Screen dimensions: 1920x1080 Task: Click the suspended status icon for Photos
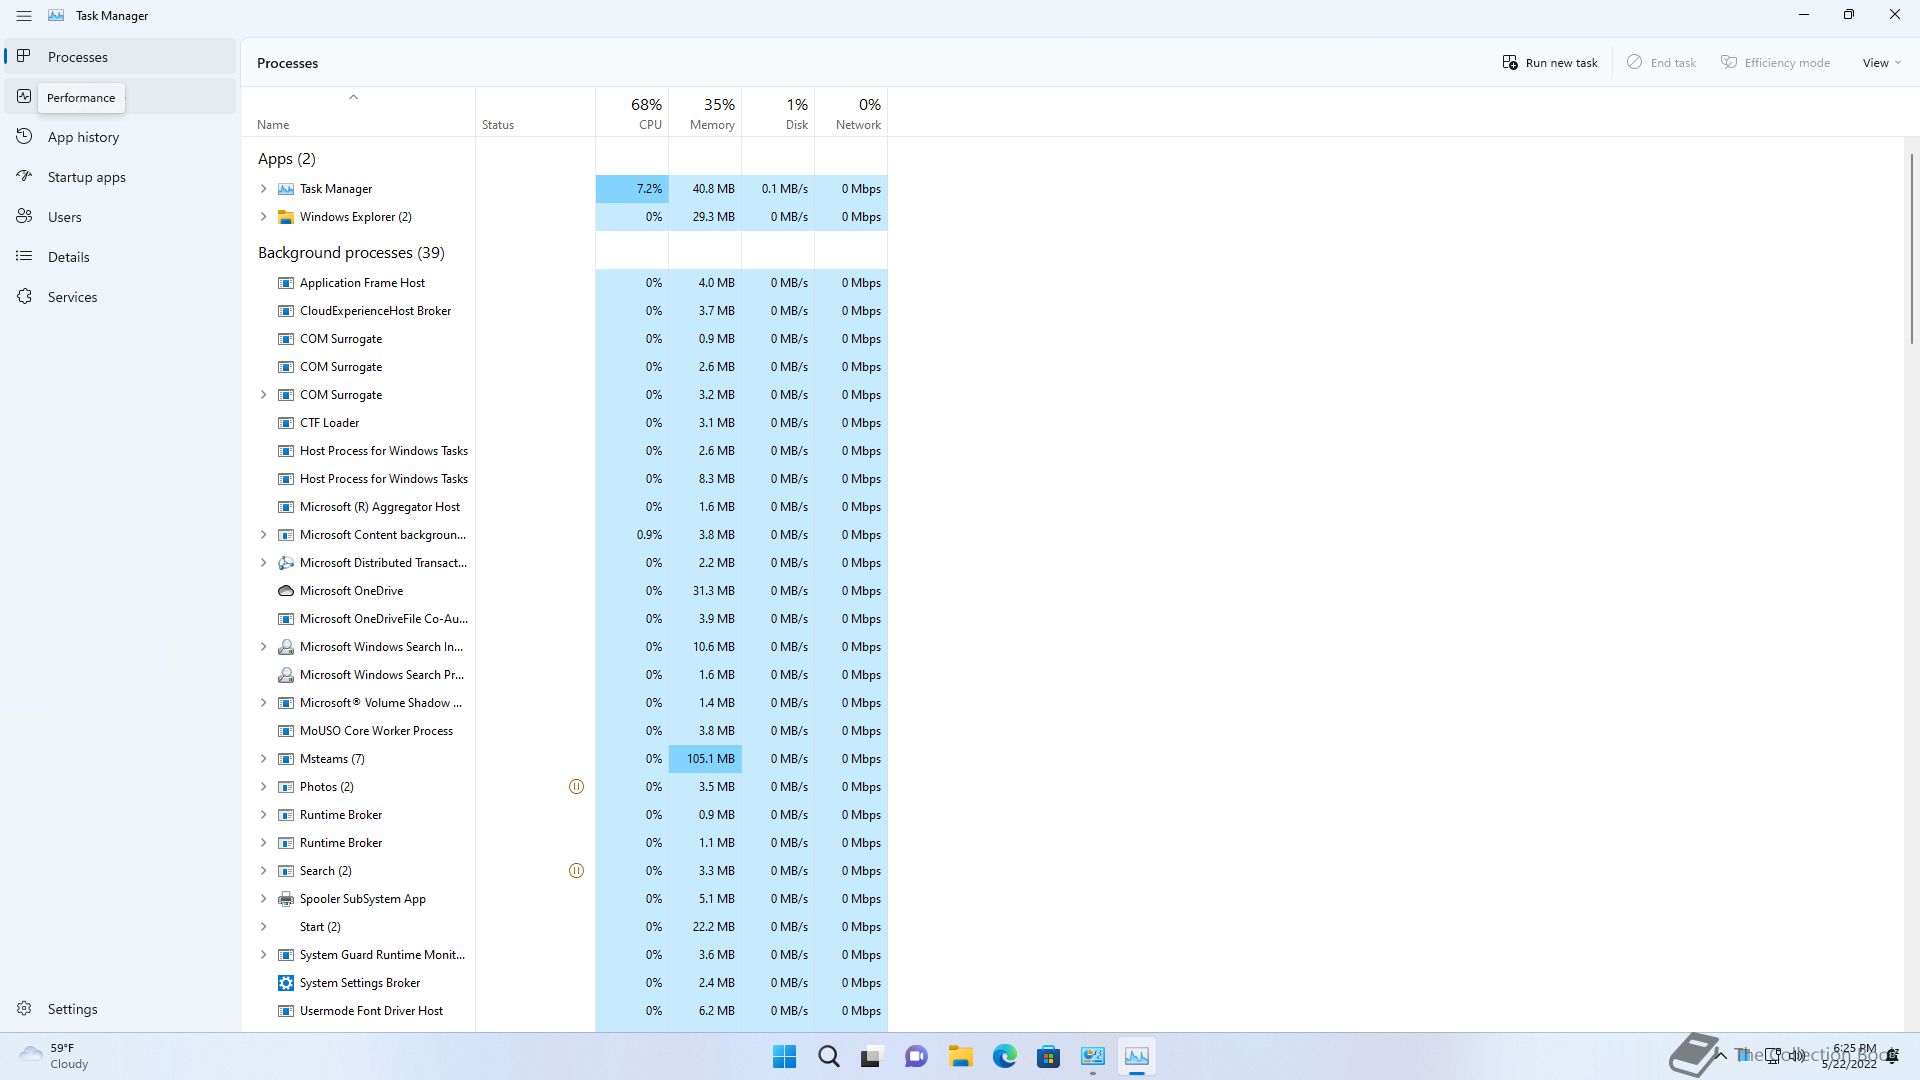tap(576, 787)
